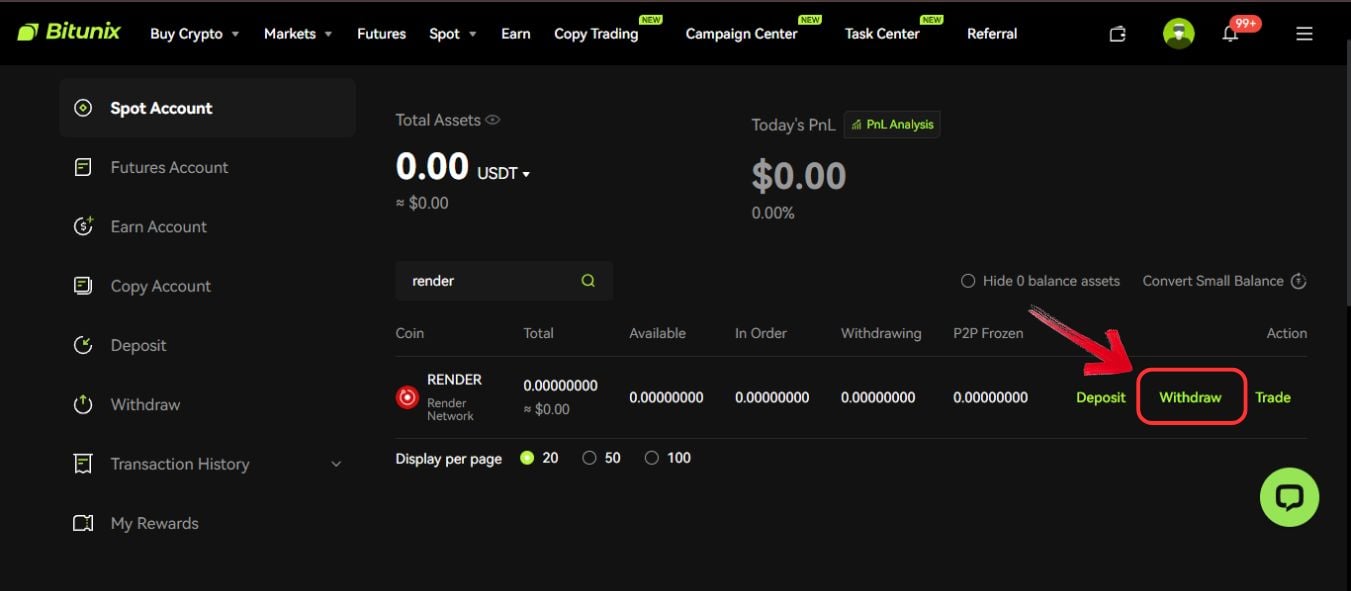The image size is (1351, 591).
Task: Click Trade in the RENDER row
Action: point(1273,397)
